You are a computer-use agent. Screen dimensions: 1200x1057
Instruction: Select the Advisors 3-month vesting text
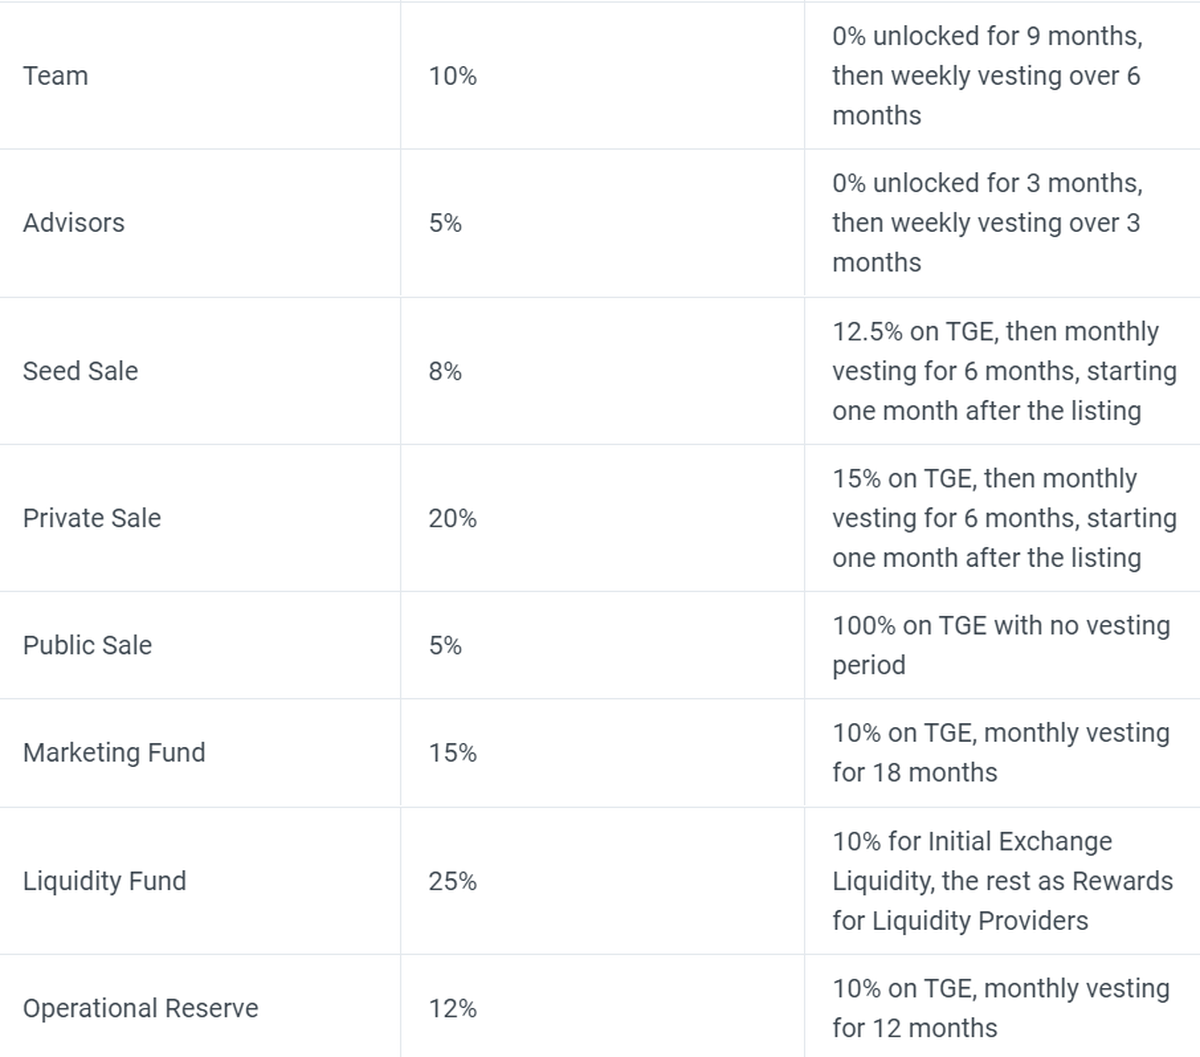point(987,223)
